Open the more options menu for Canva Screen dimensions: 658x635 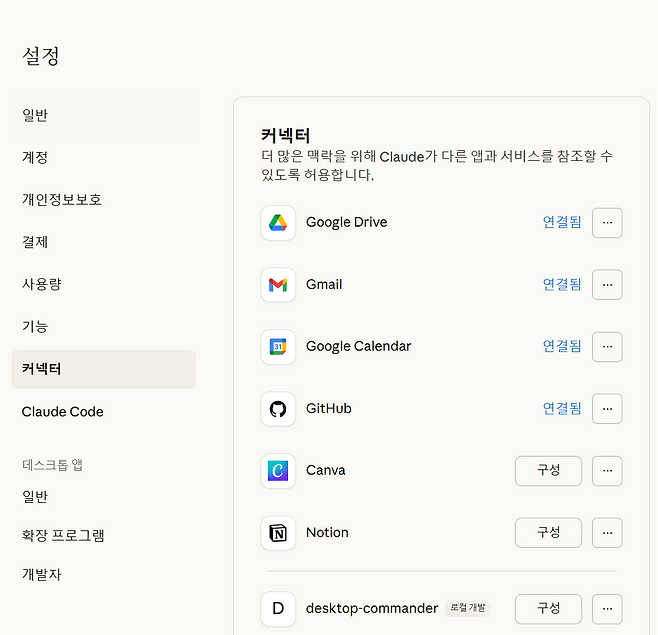tap(607, 471)
